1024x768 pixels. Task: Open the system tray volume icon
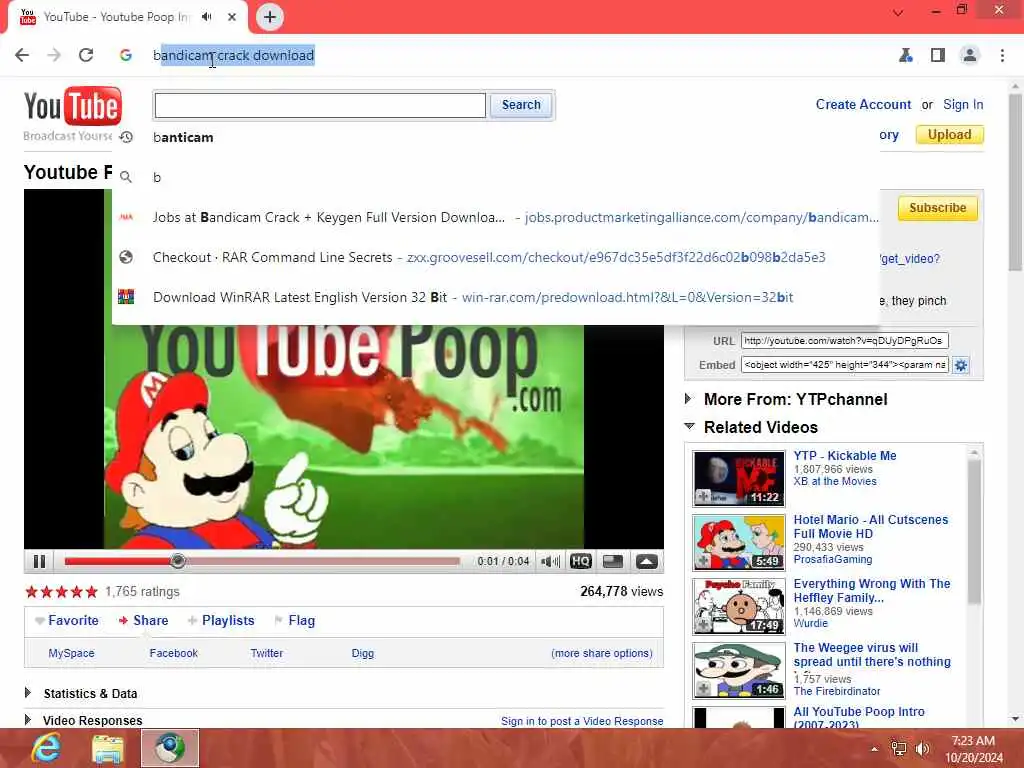click(922, 749)
